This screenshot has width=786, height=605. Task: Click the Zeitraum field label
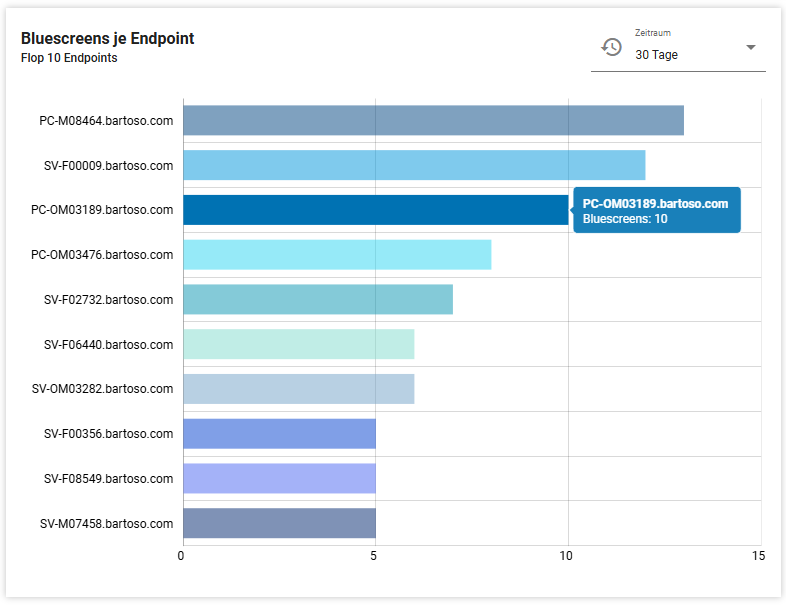652,33
